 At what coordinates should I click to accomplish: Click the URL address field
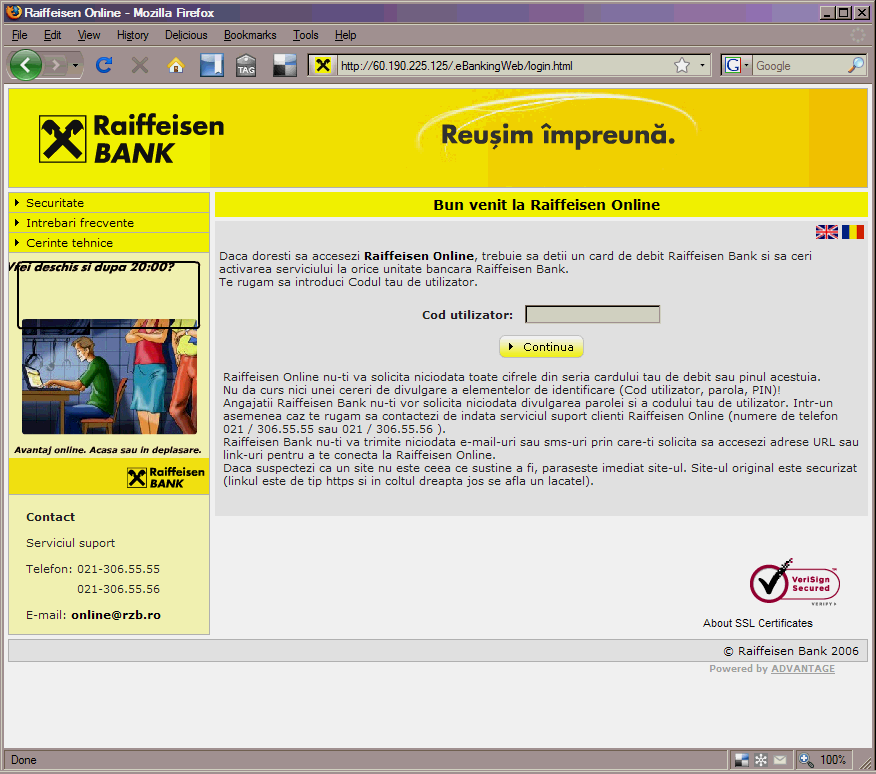tap(503, 66)
